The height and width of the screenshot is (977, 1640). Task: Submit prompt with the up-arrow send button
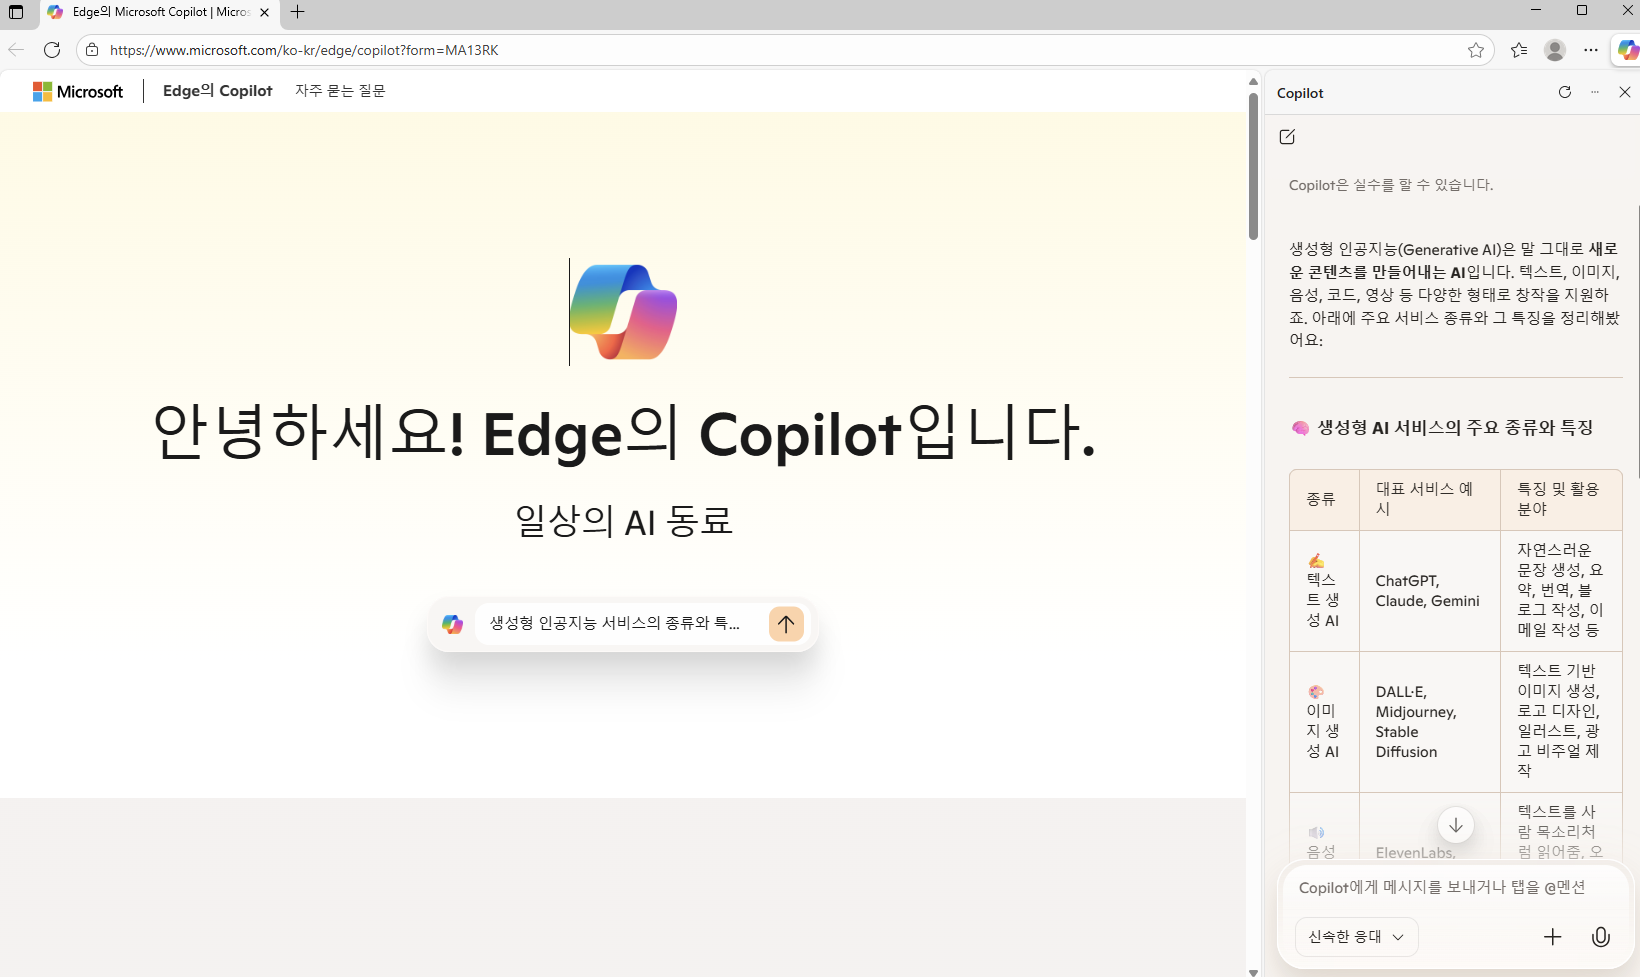click(x=786, y=624)
